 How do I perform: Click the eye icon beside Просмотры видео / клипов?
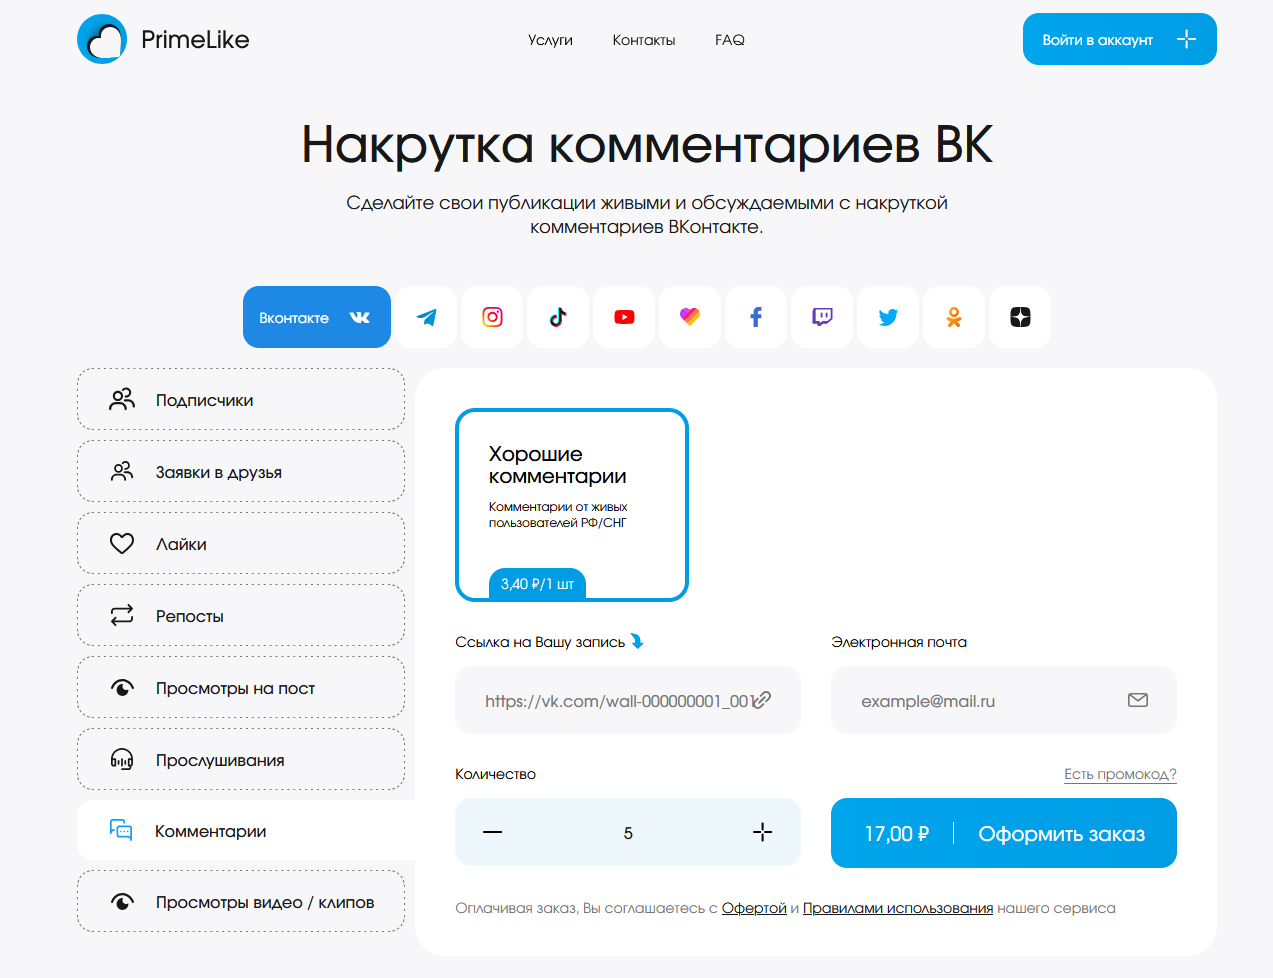click(x=122, y=901)
